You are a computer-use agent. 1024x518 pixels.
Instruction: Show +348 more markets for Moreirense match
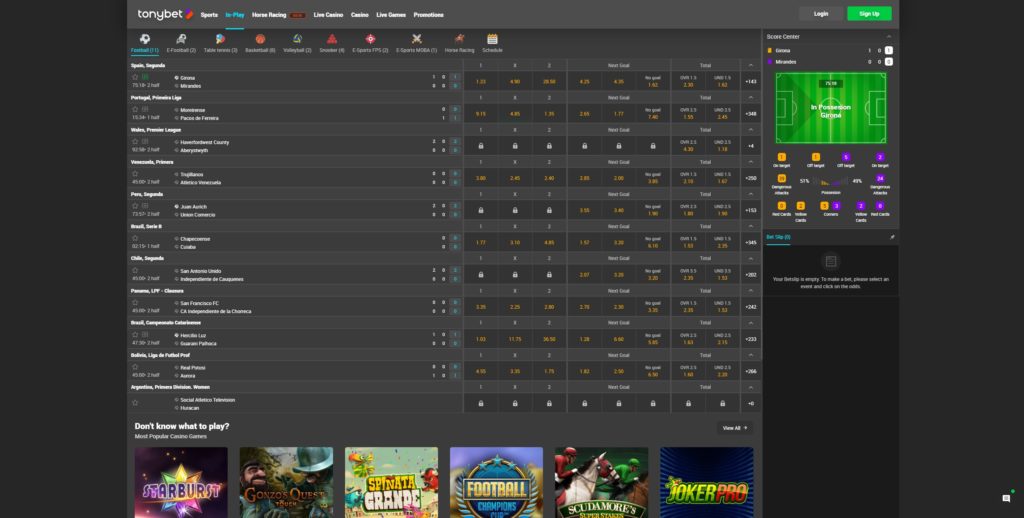[750, 114]
